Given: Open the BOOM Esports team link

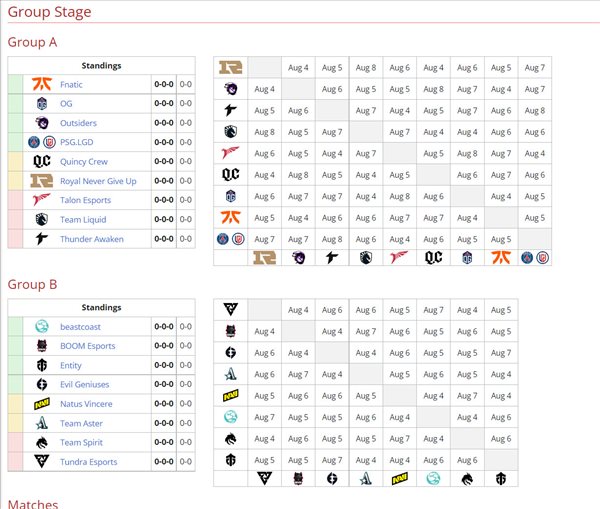Looking at the screenshot, I should pos(88,346).
